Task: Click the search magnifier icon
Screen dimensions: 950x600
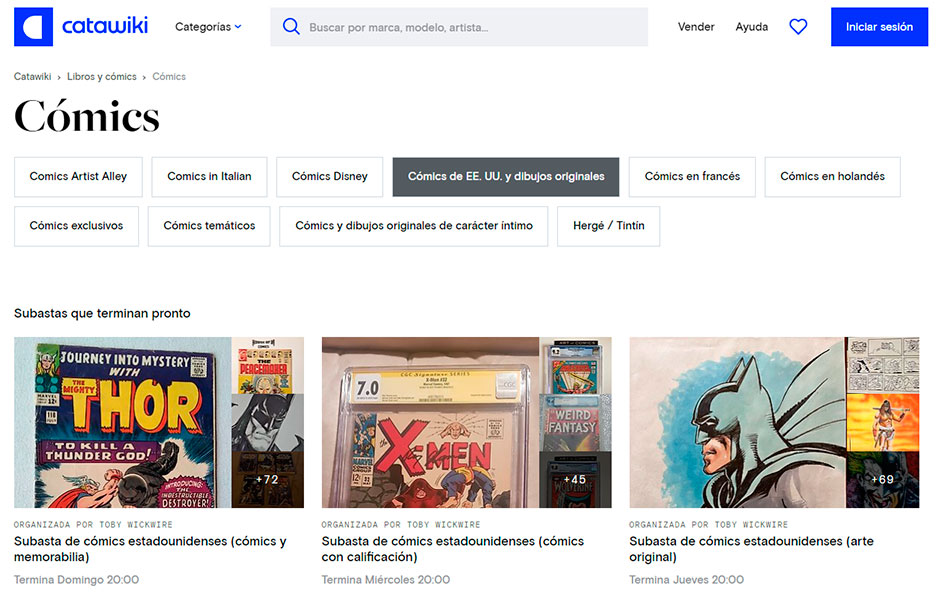Action: tap(291, 27)
